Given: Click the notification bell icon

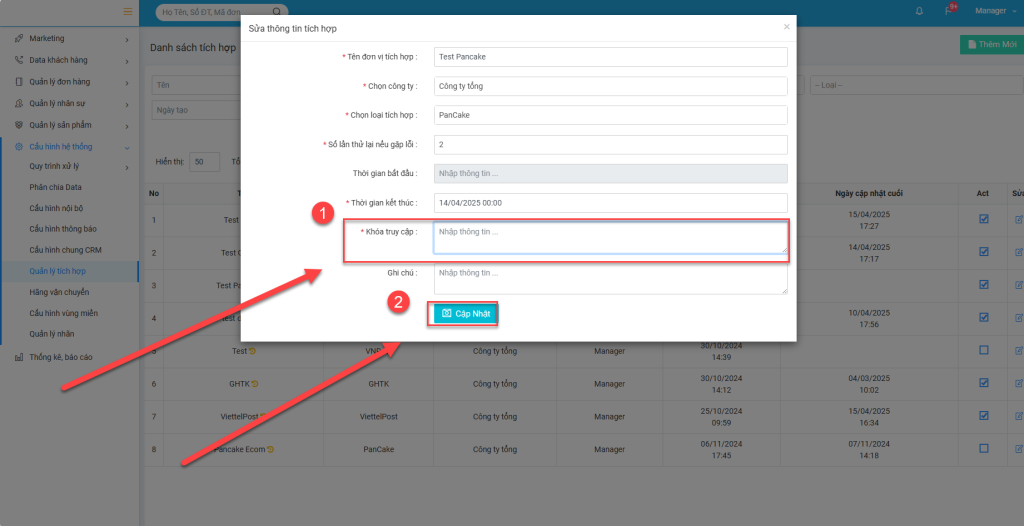Looking at the screenshot, I should (919, 11).
